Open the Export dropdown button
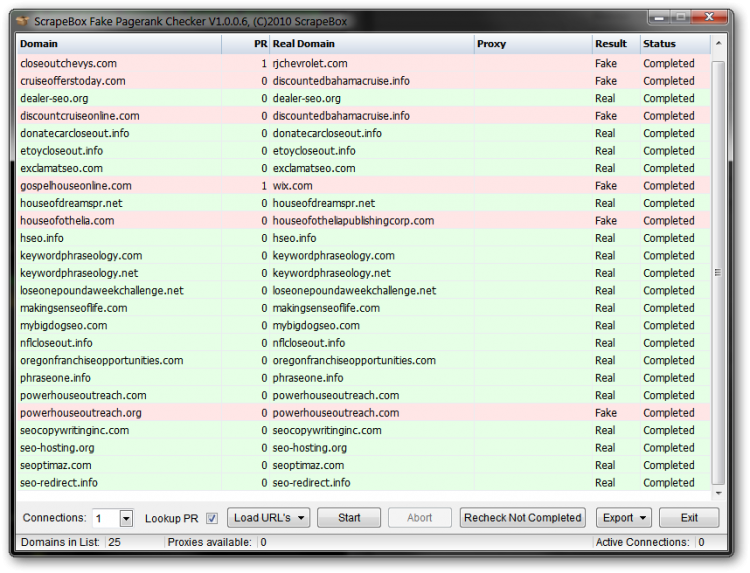750x573 pixels. 624,518
